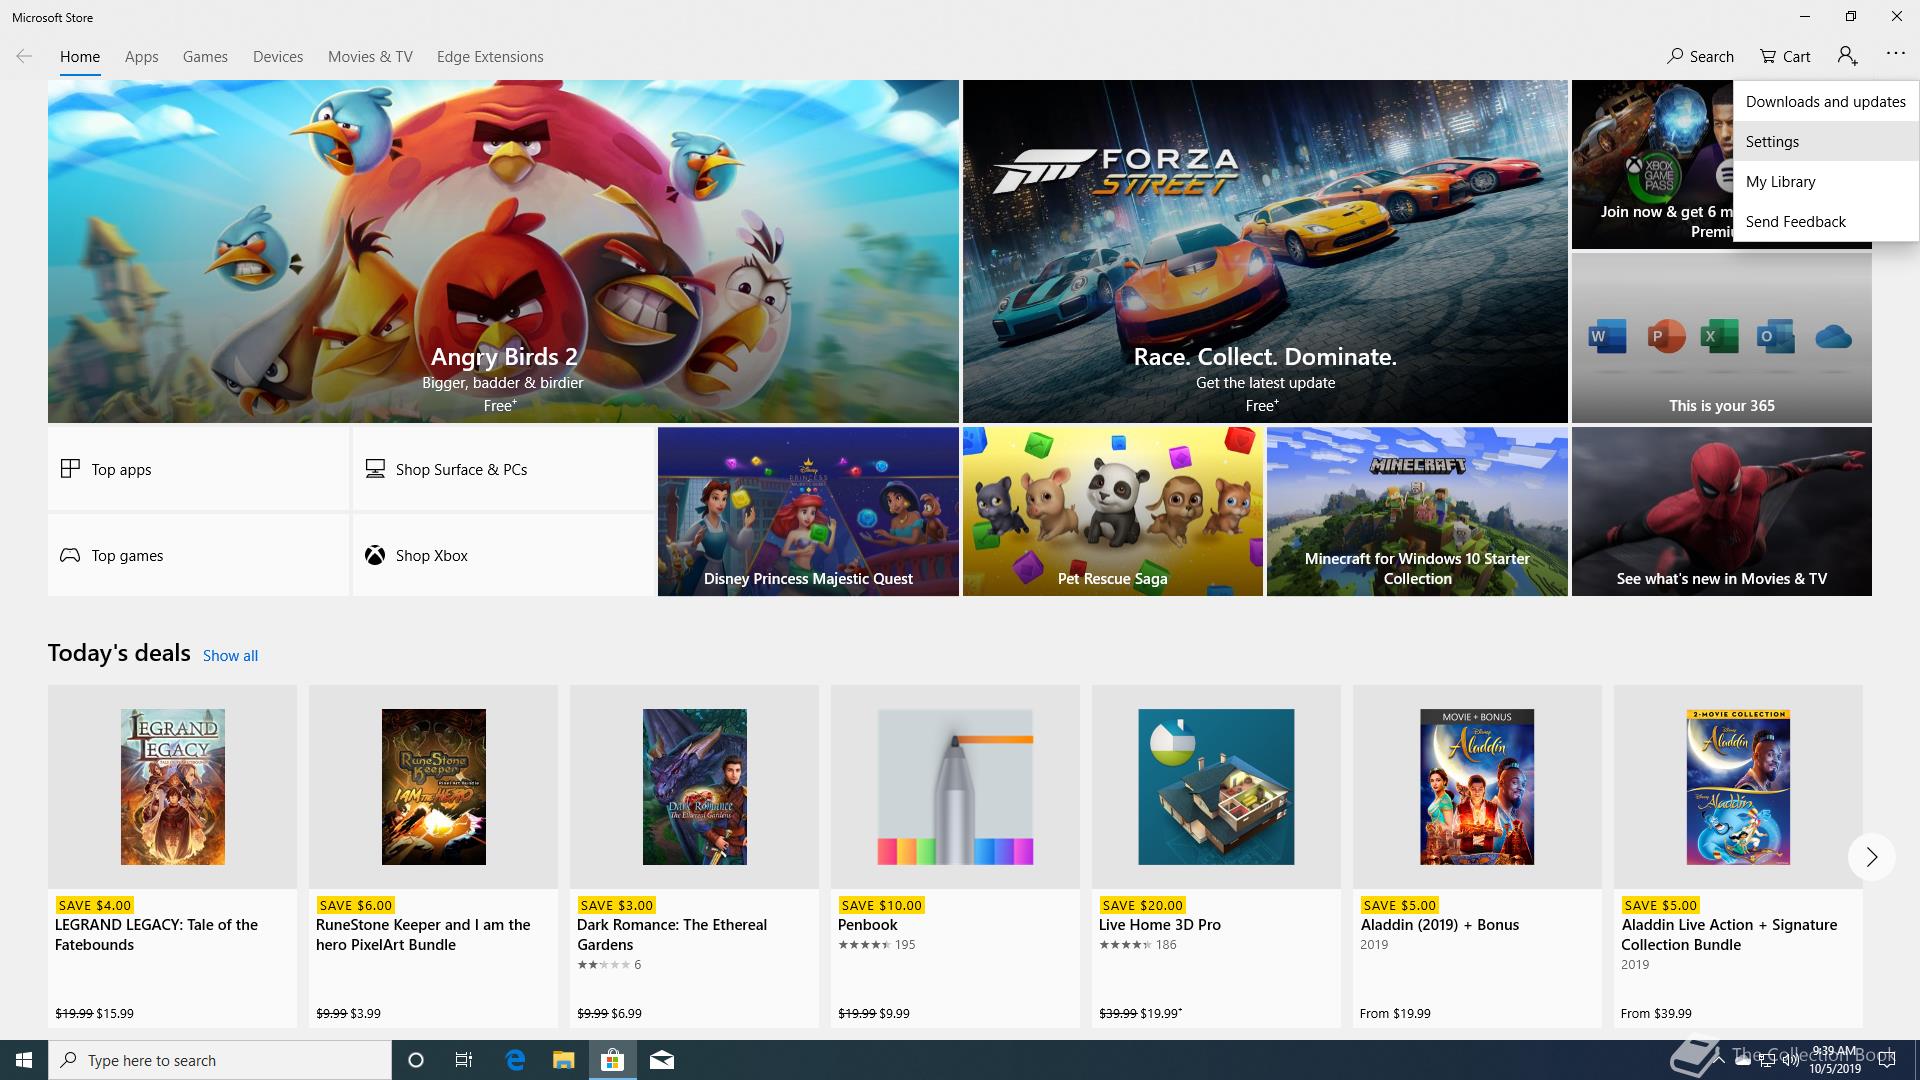Open the Mail app from the taskbar
Viewport: 1920px width, 1080px height.
[x=662, y=1060]
